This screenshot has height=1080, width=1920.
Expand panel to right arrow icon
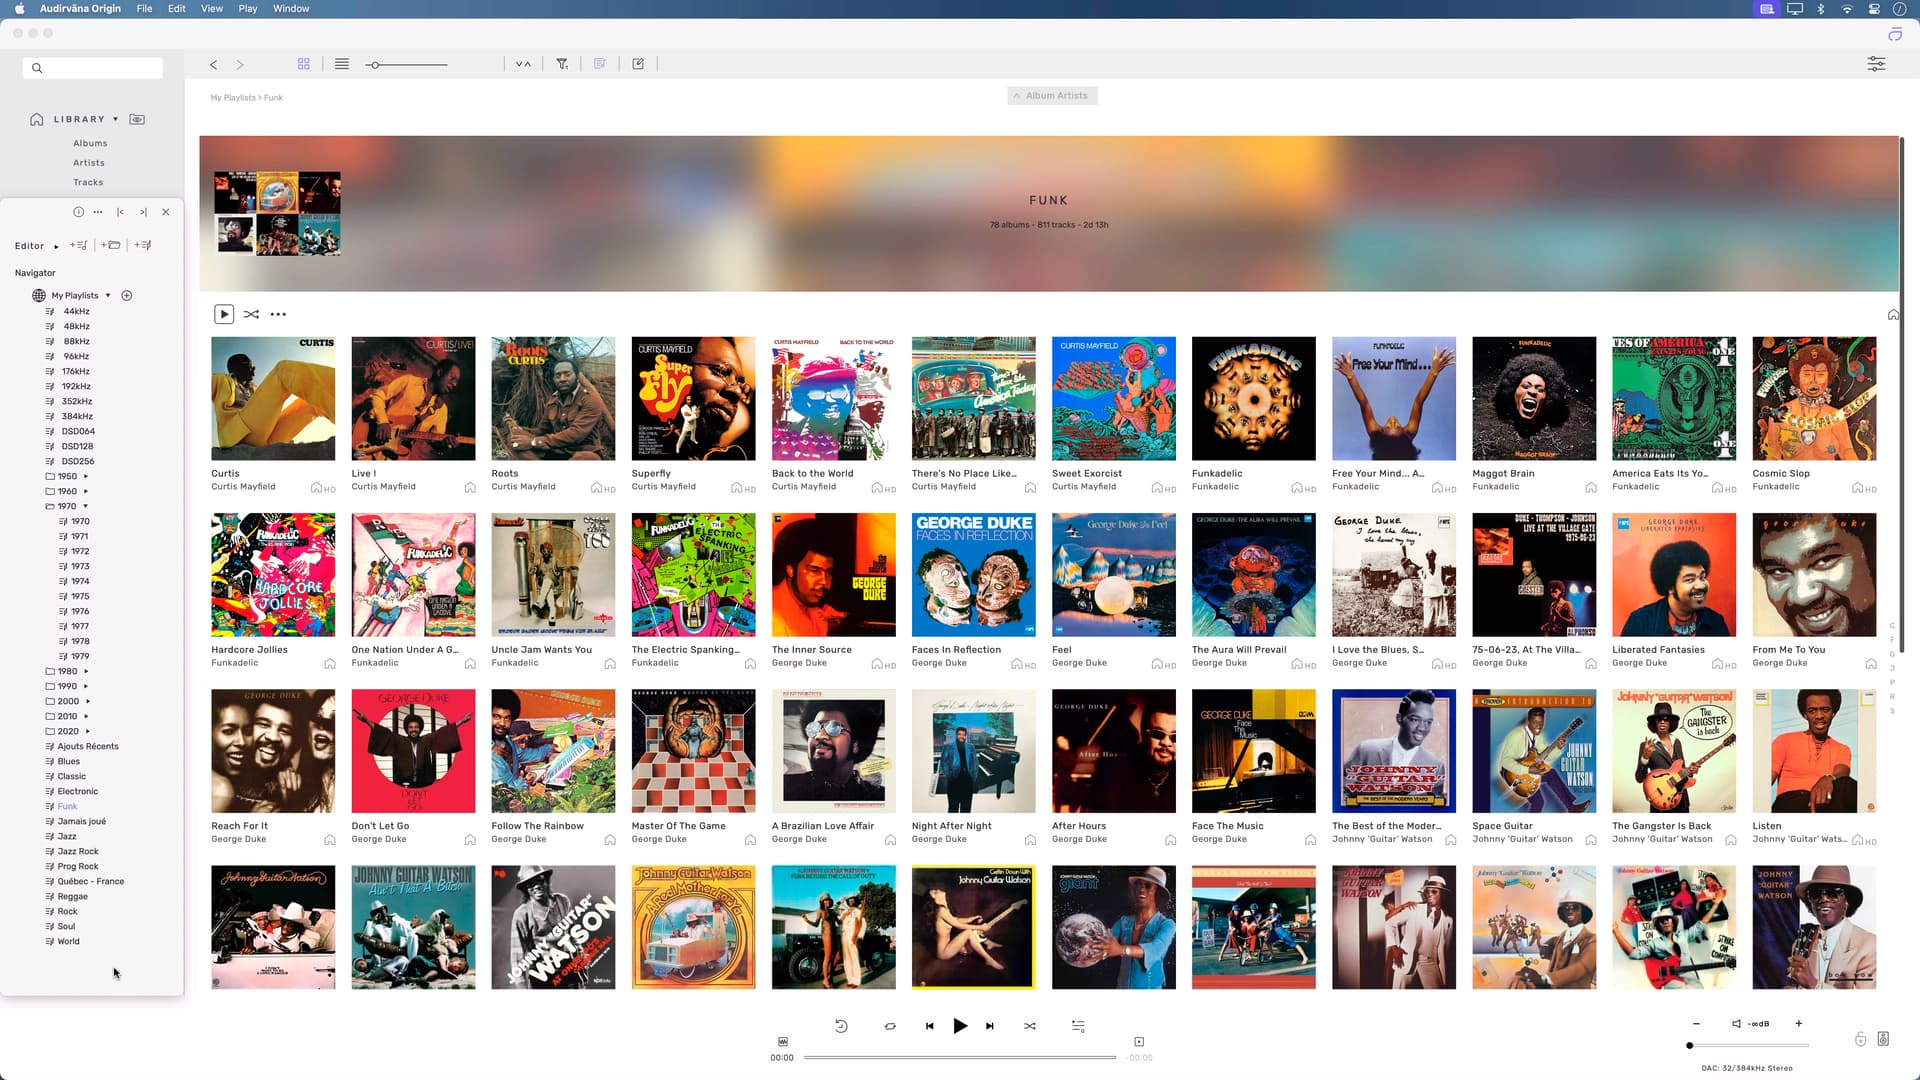tap(143, 212)
